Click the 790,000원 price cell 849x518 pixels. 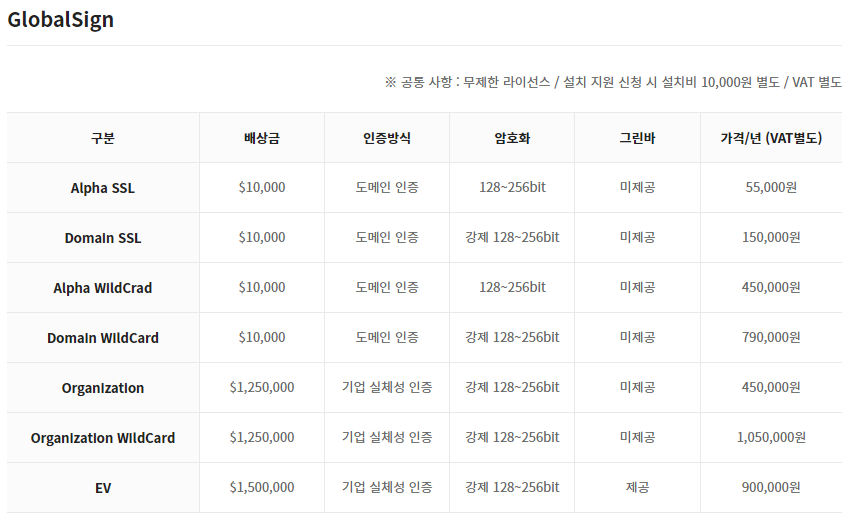[x=771, y=337]
